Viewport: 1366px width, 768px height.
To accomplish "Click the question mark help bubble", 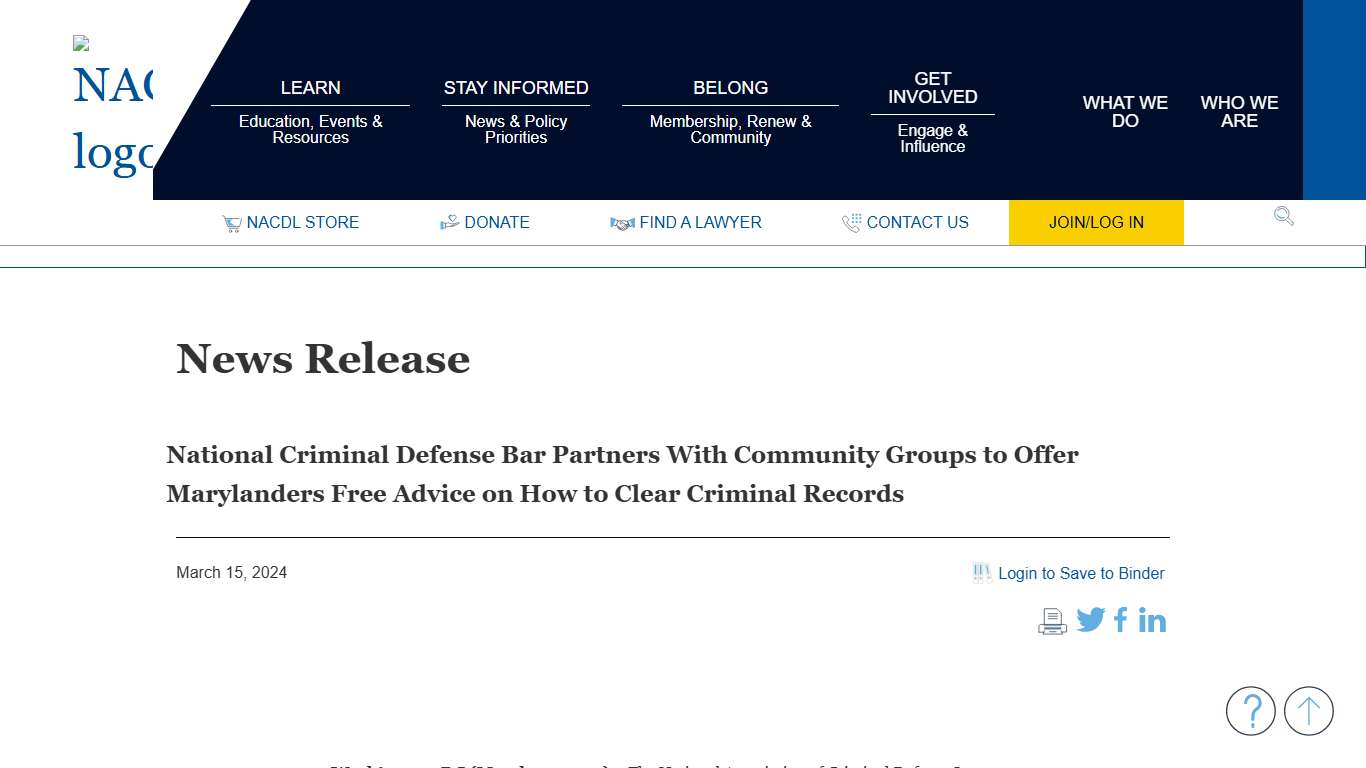I will click(x=1251, y=711).
